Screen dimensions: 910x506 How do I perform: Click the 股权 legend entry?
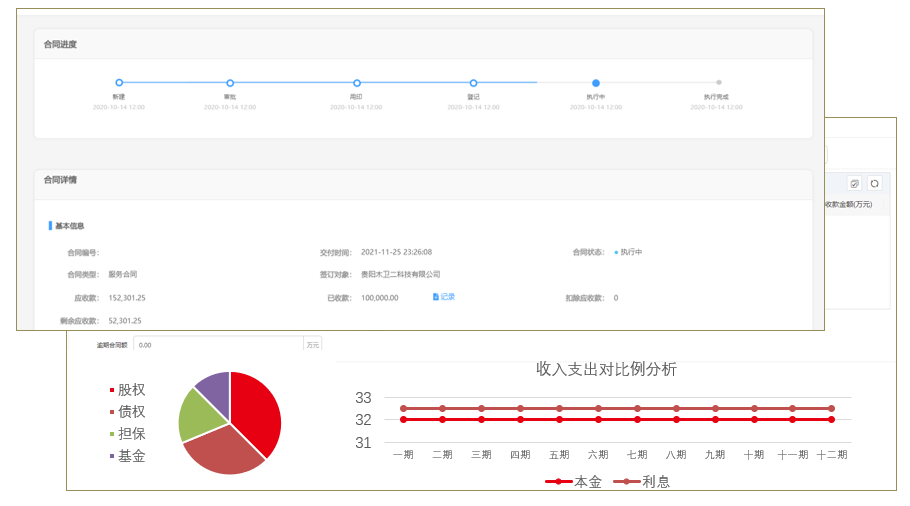point(127,389)
